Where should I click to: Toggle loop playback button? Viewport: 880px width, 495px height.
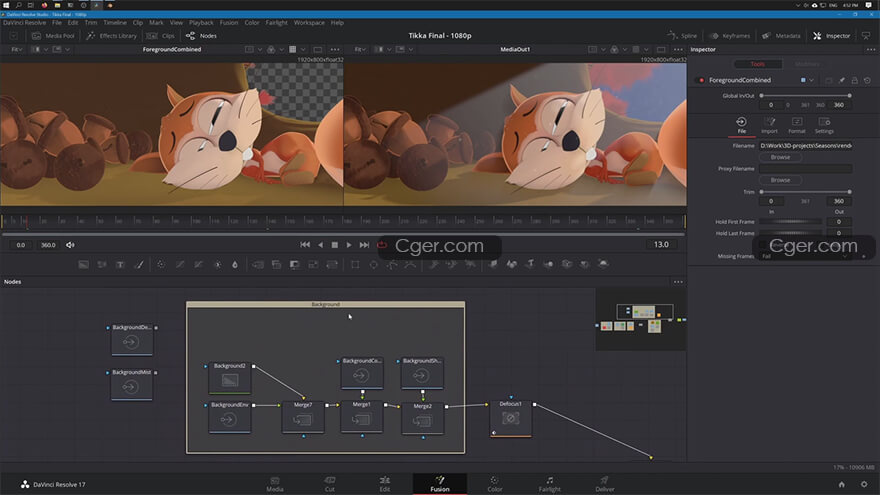(382, 245)
